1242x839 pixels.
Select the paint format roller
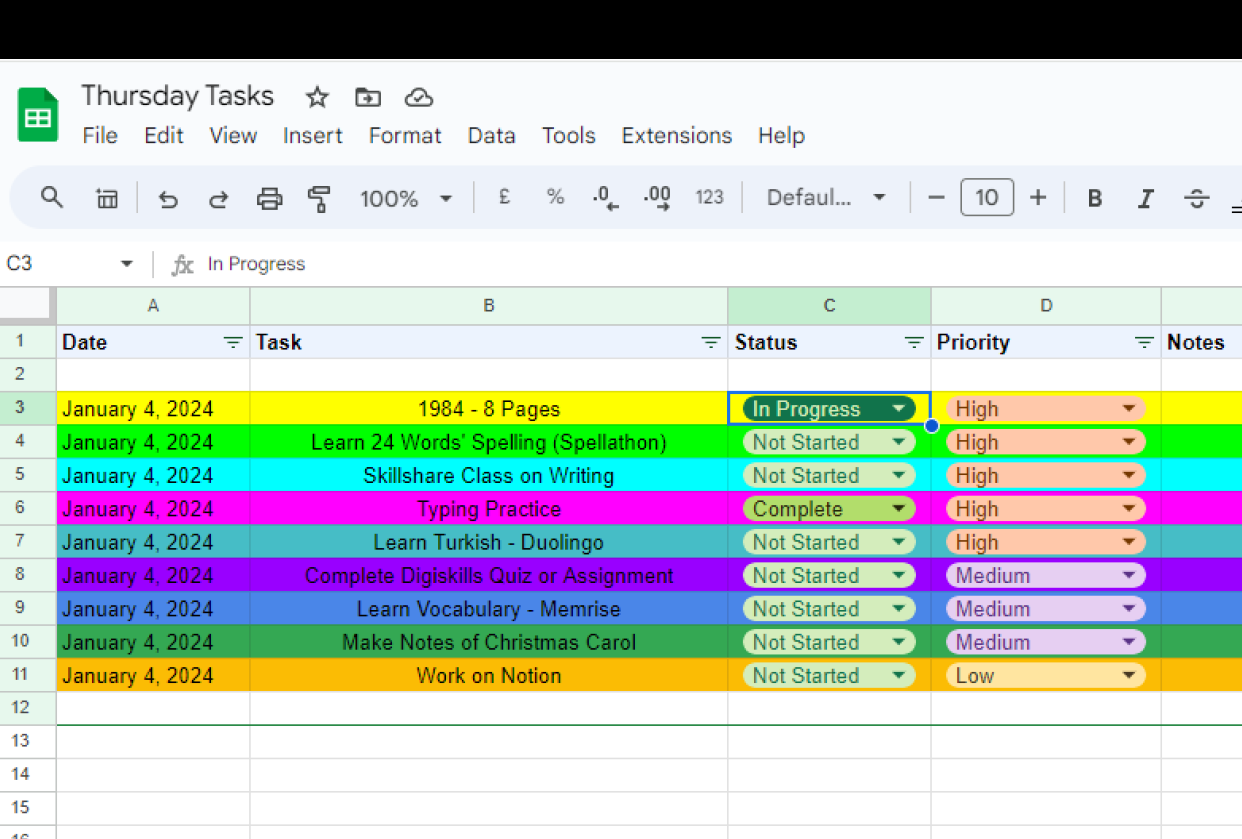[319, 199]
